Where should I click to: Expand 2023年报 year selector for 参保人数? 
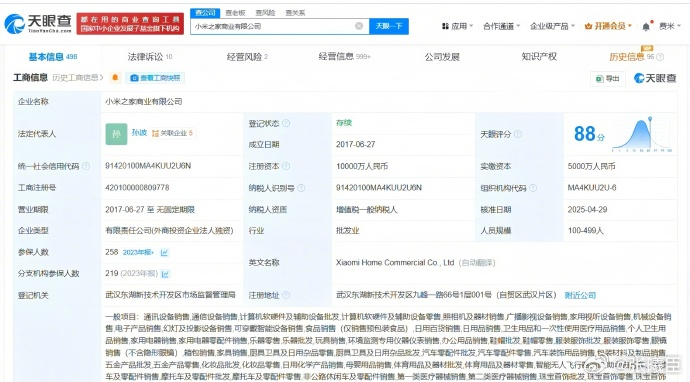point(138,253)
